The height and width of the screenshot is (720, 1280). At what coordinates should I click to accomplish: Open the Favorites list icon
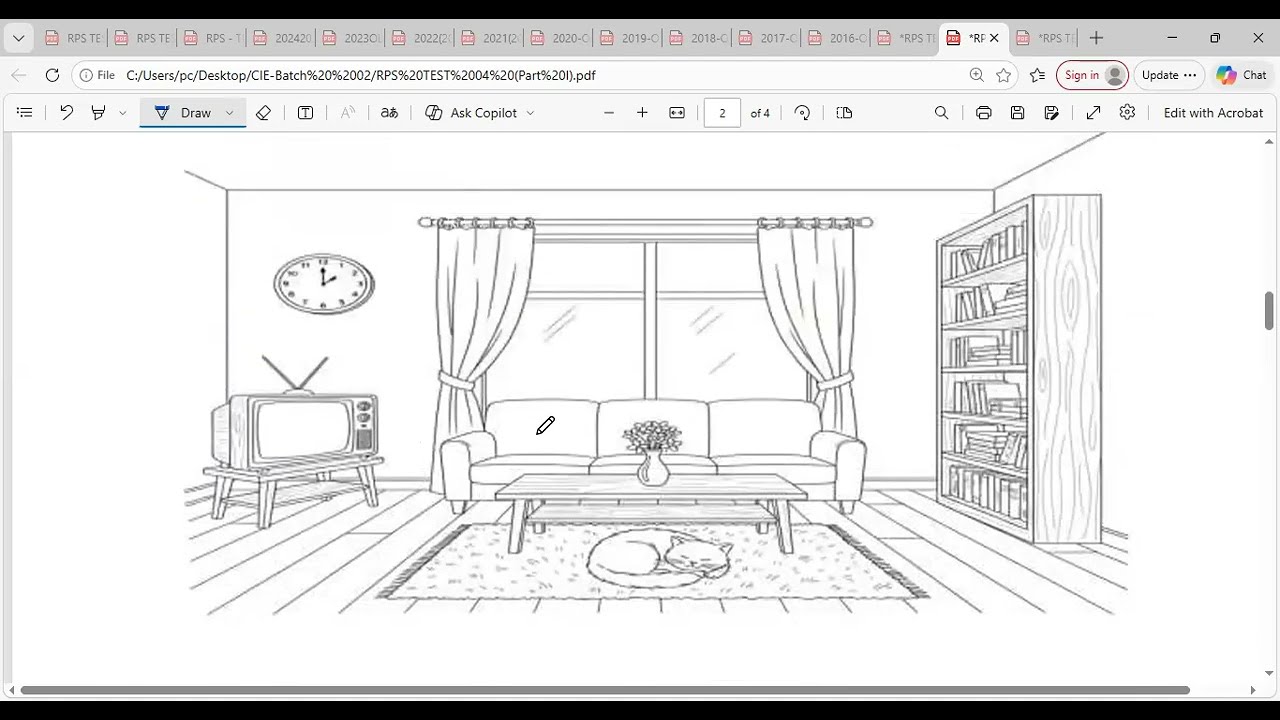coord(1037,75)
